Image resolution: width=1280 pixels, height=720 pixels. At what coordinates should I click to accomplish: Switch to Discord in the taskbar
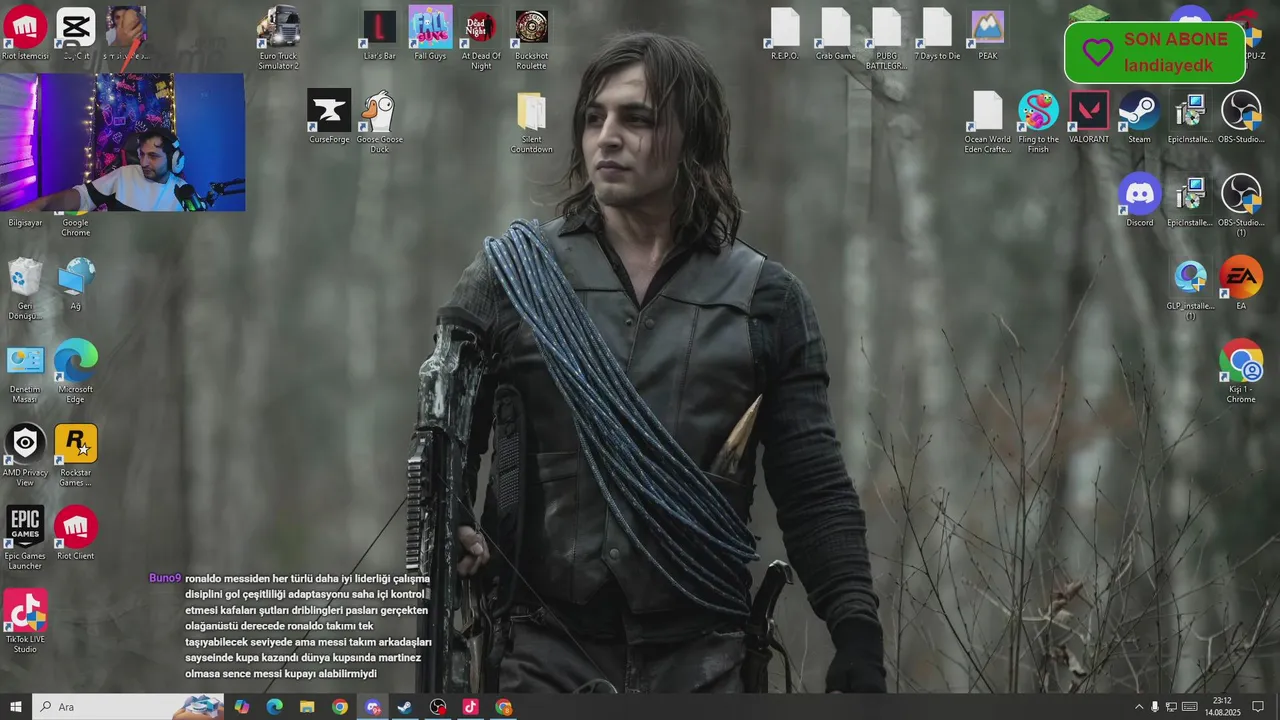(373, 707)
